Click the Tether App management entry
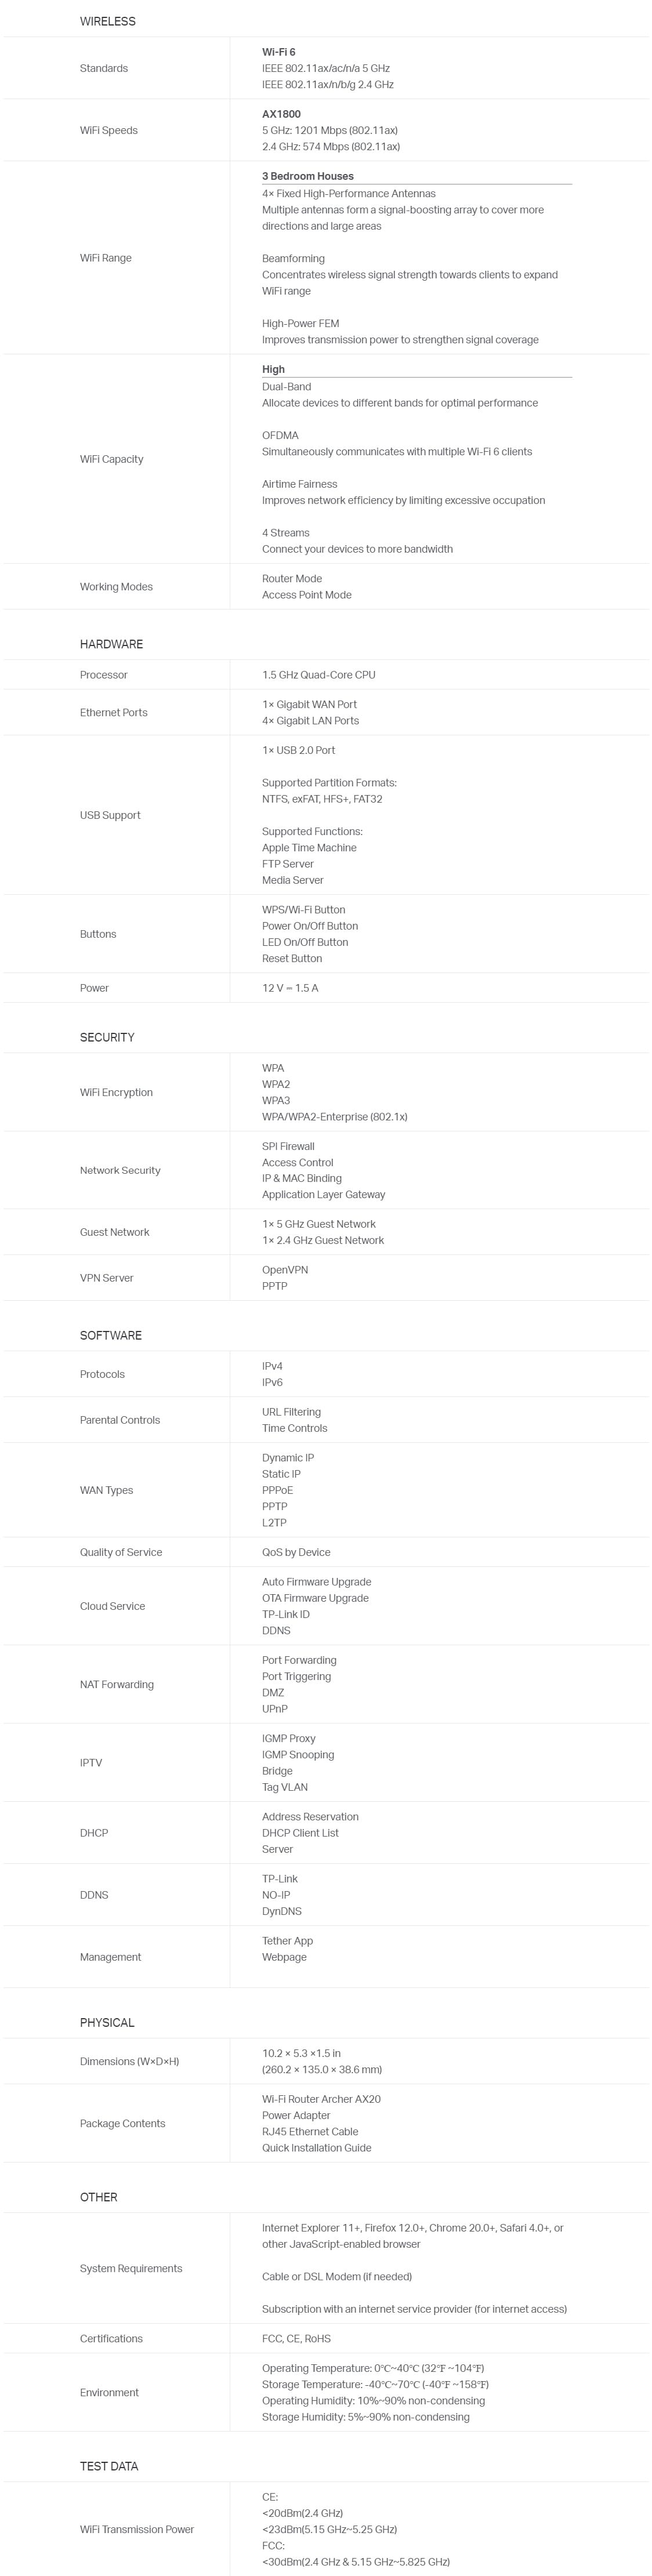The width and height of the screenshot is (652, 2576). [x=288, y=1941]
